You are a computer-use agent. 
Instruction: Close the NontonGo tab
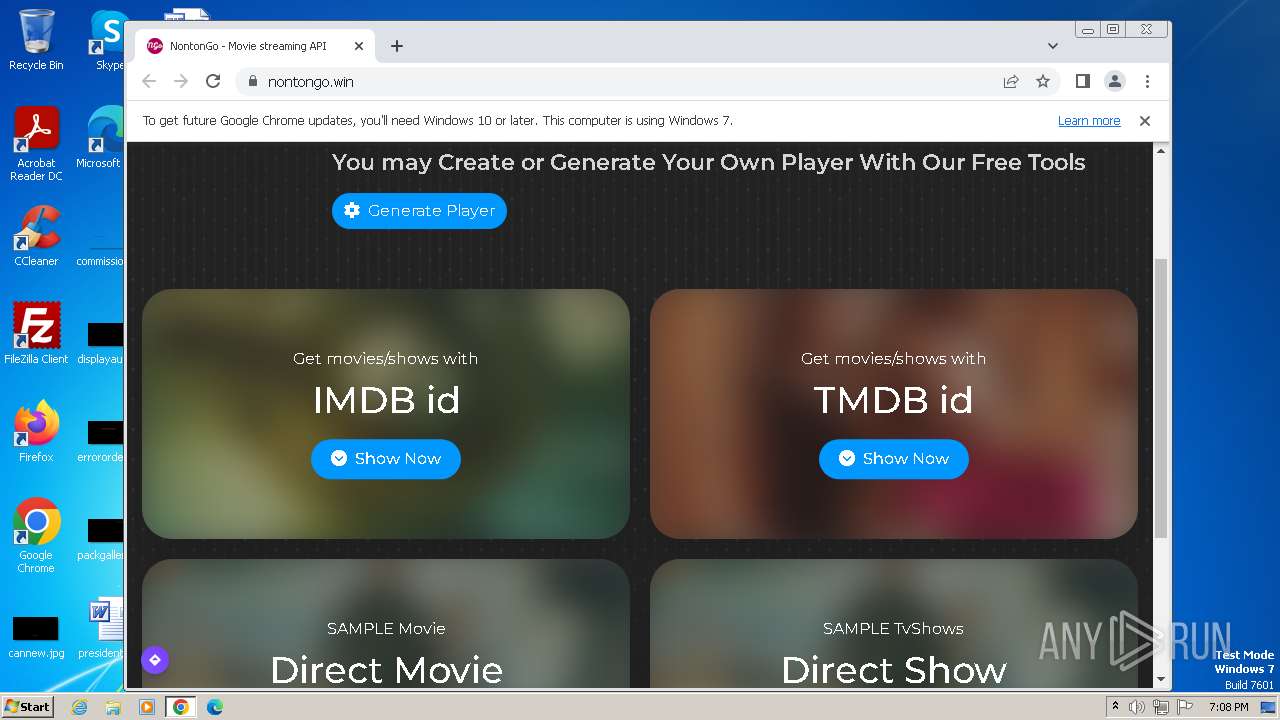point(359,46)
